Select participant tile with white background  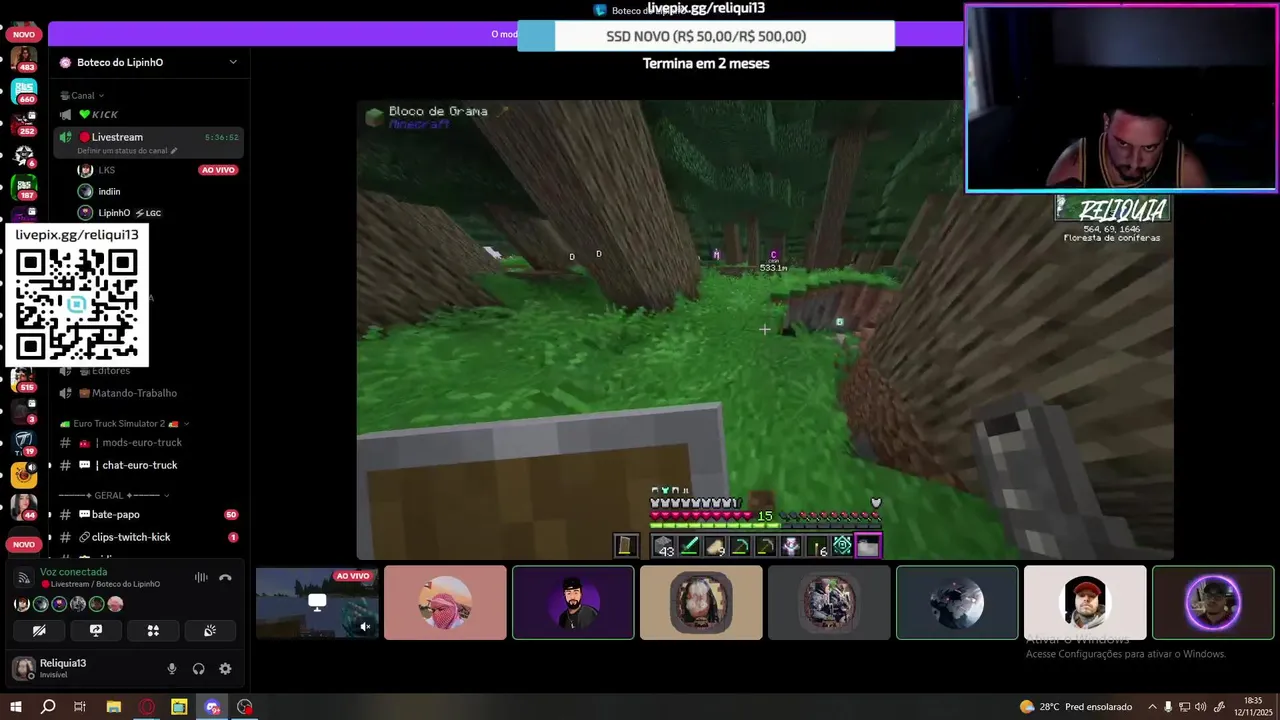1085,603
